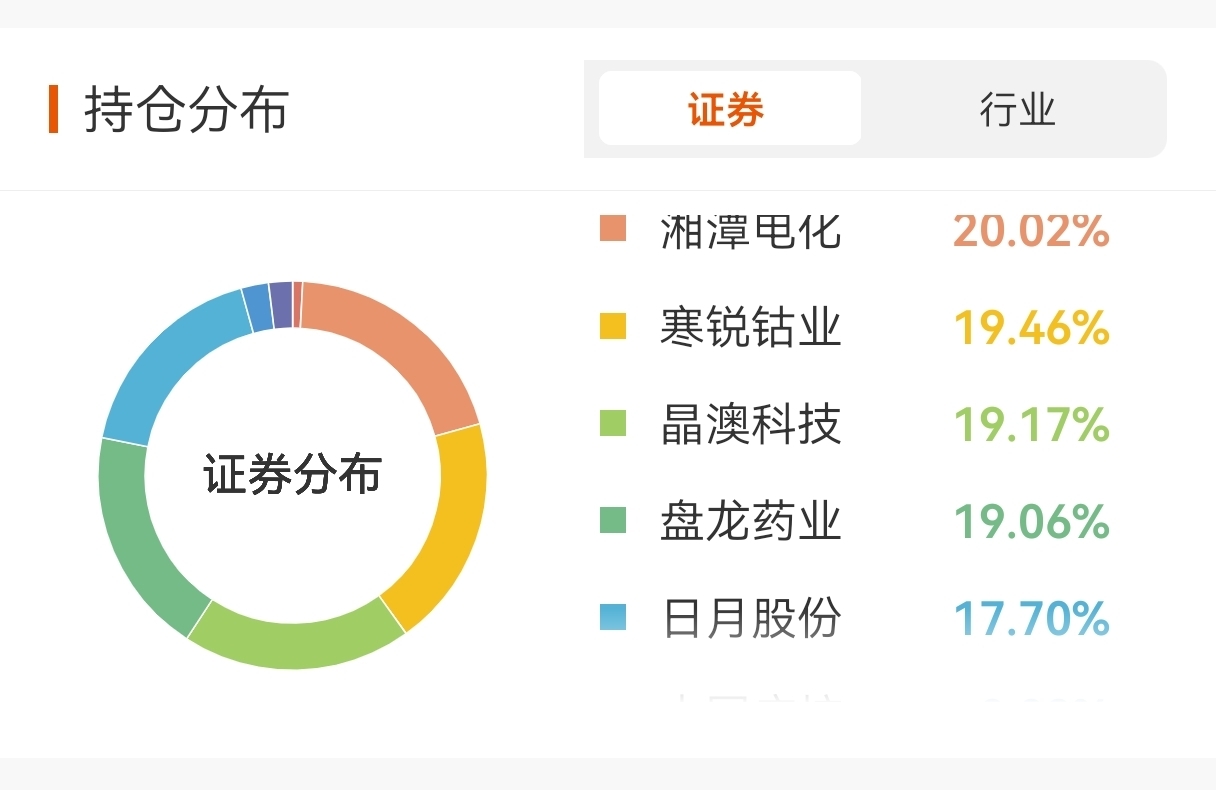The width and height of the screenshot is (1216, 790).
Task: Click the yellow square beside 寒锐钴业
Action: (613, 326)
